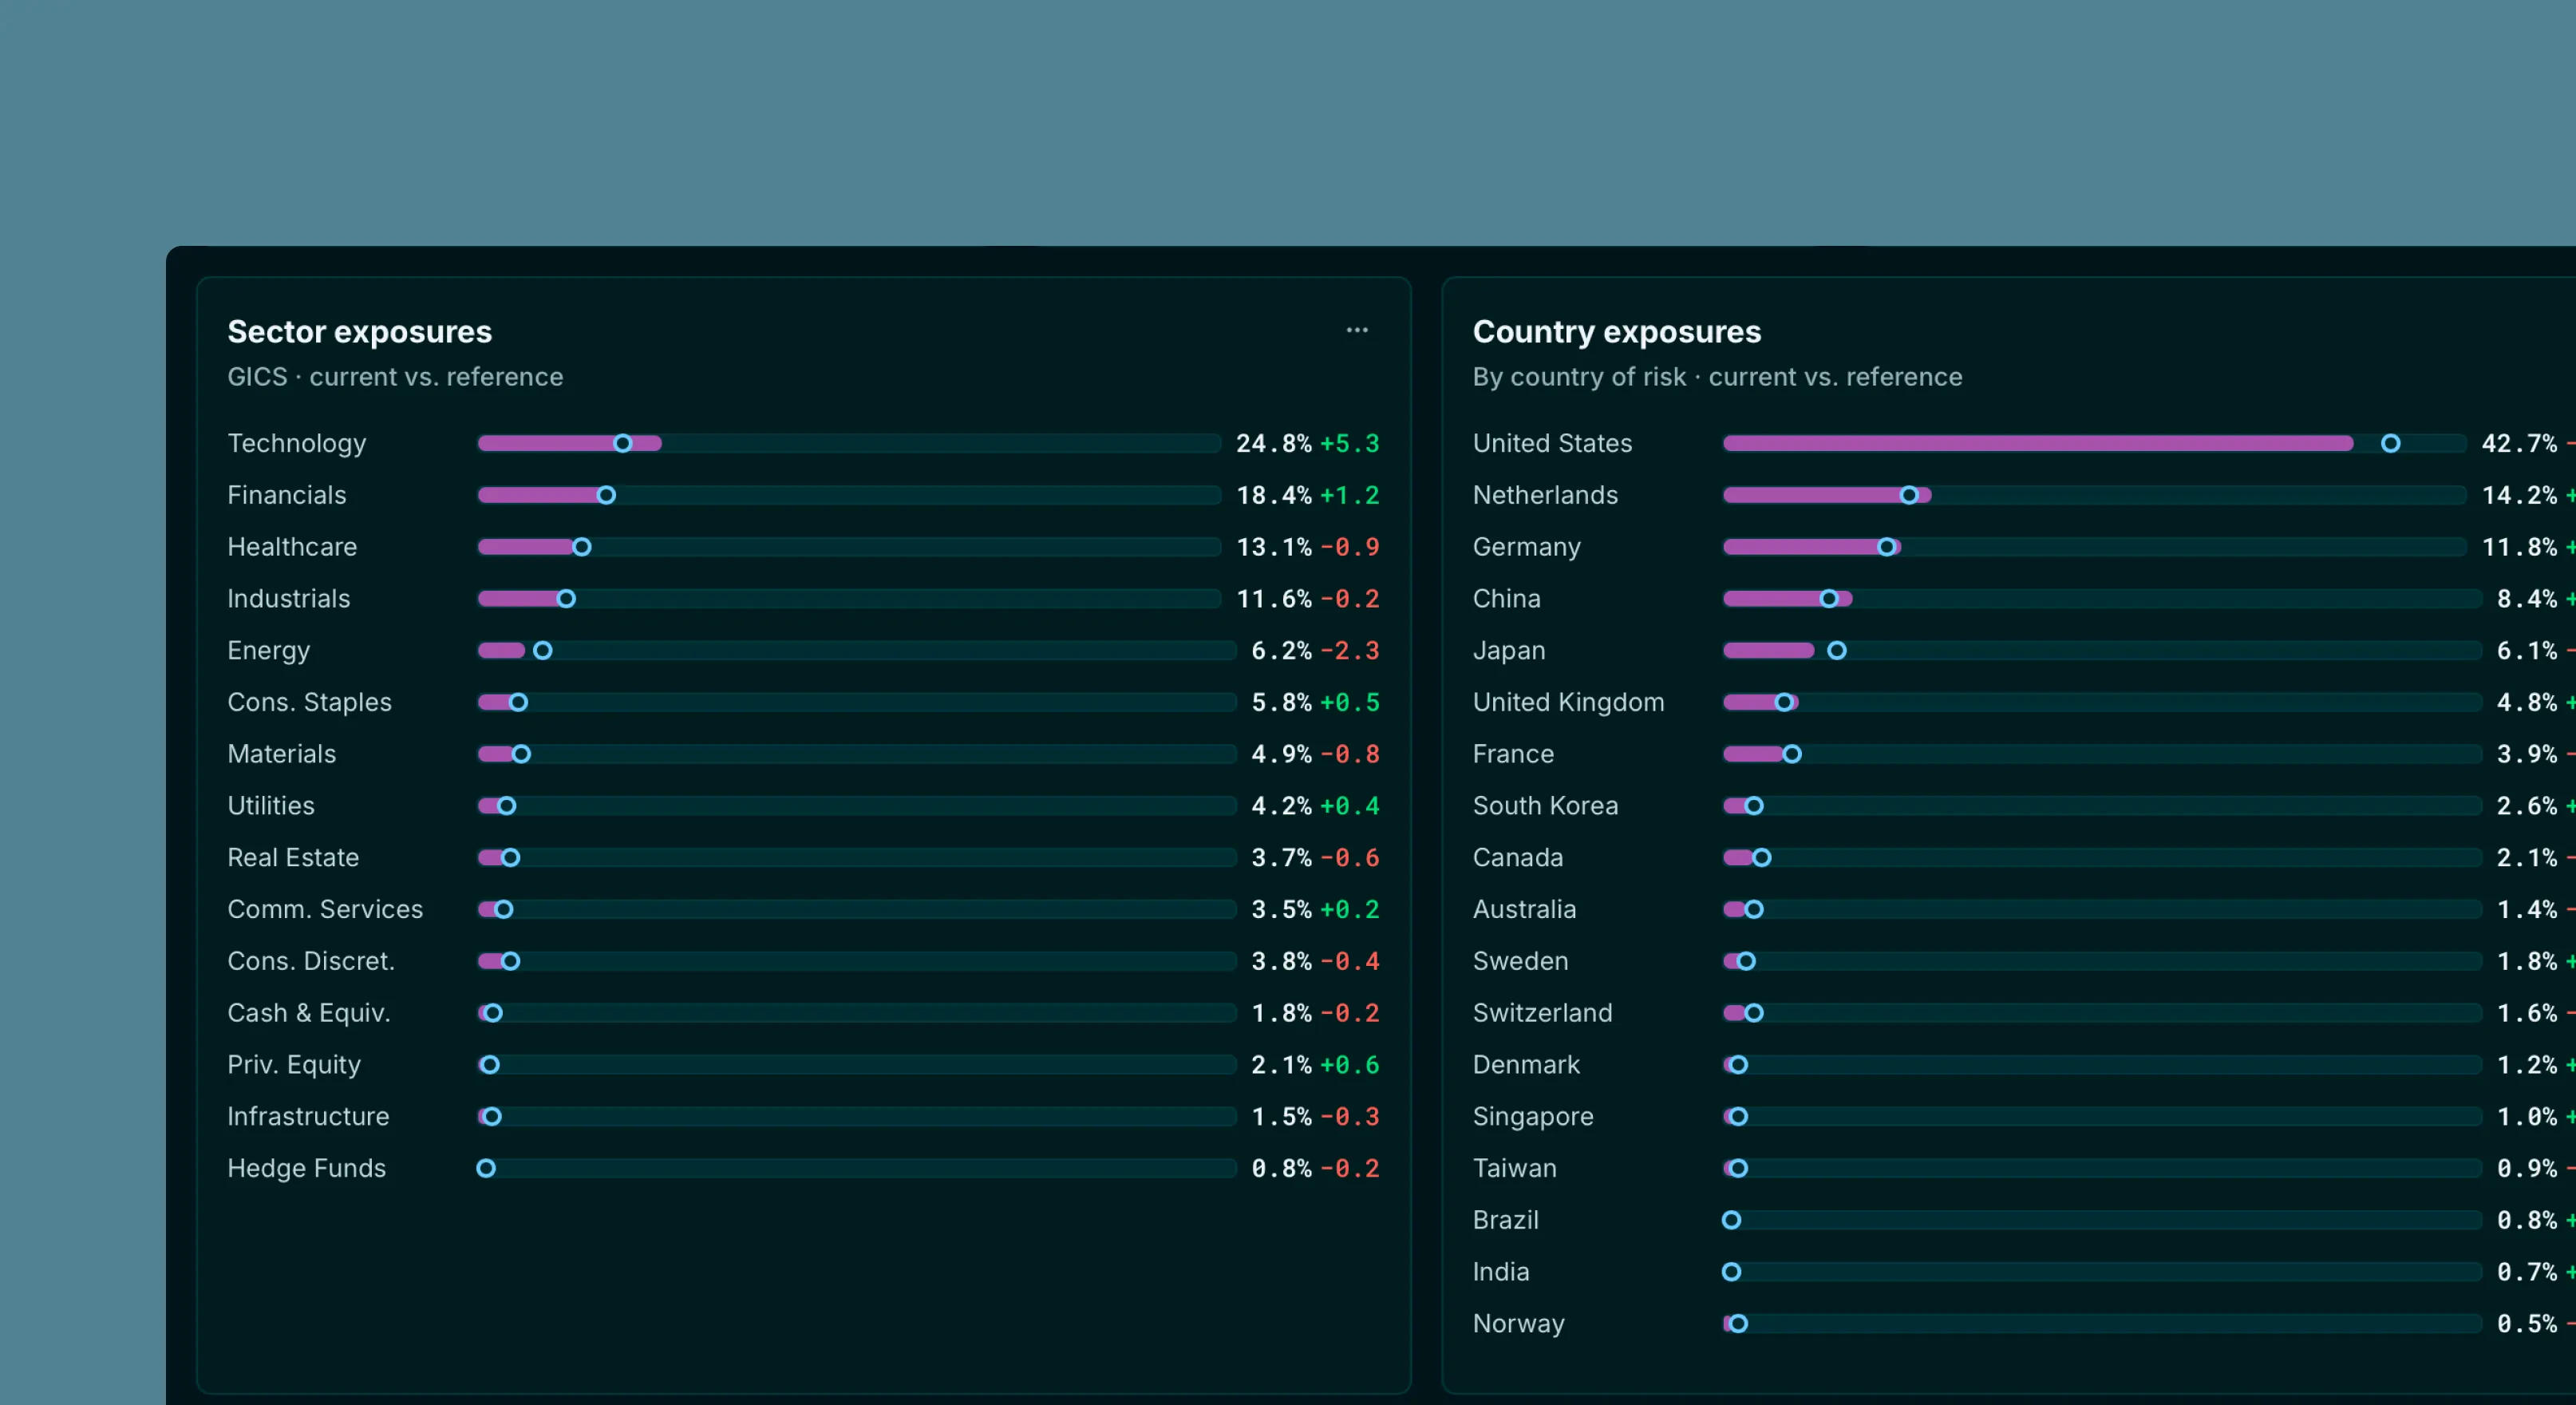Click the Singapore country label
The height and width of the screenshot is (1405, 2576).
[1533, 1116]
